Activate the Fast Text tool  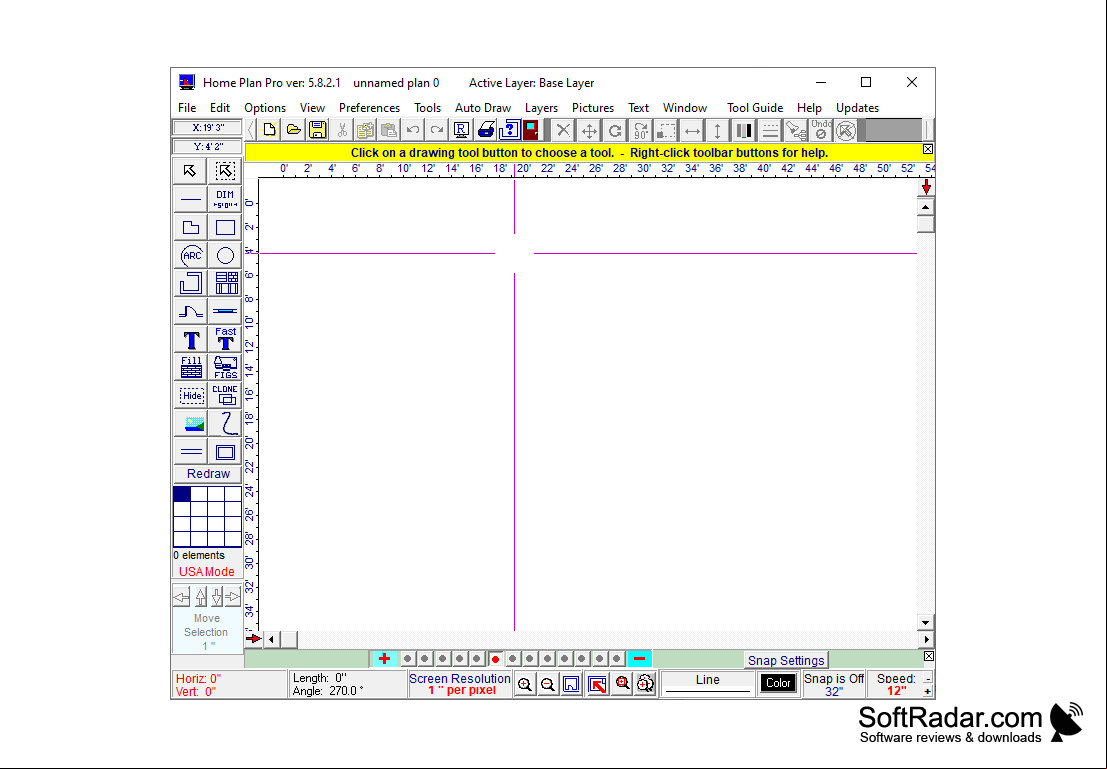pos(225,340)
